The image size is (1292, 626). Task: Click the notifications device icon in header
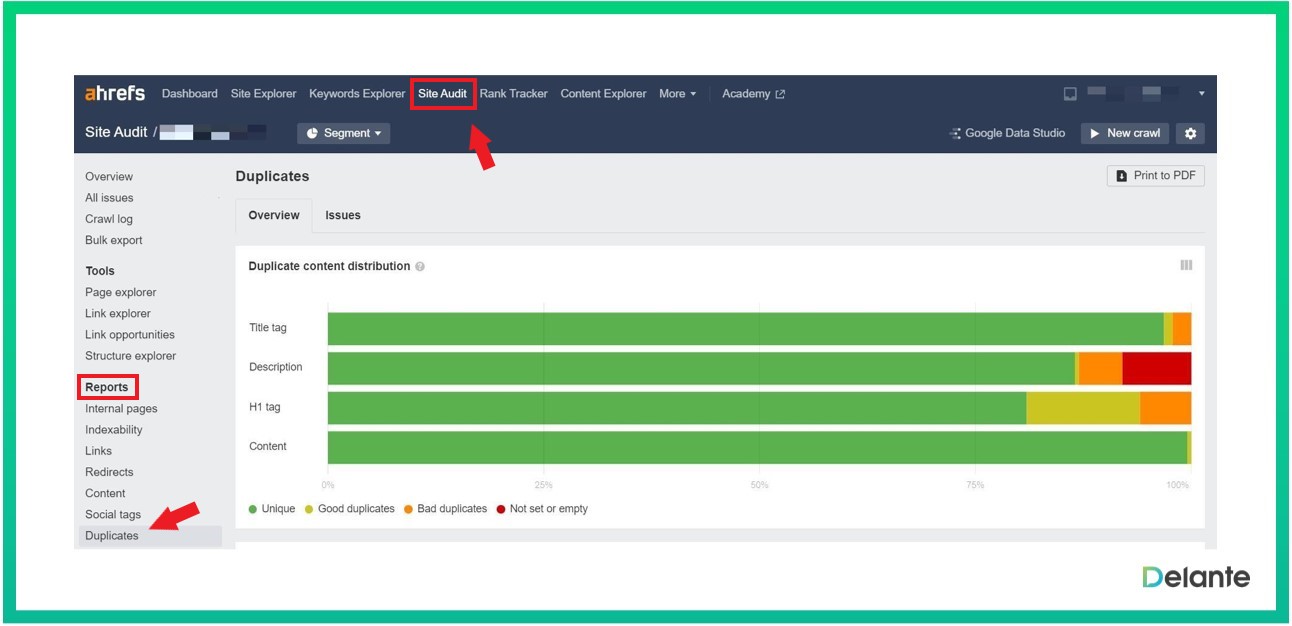tap(1070, 94)
